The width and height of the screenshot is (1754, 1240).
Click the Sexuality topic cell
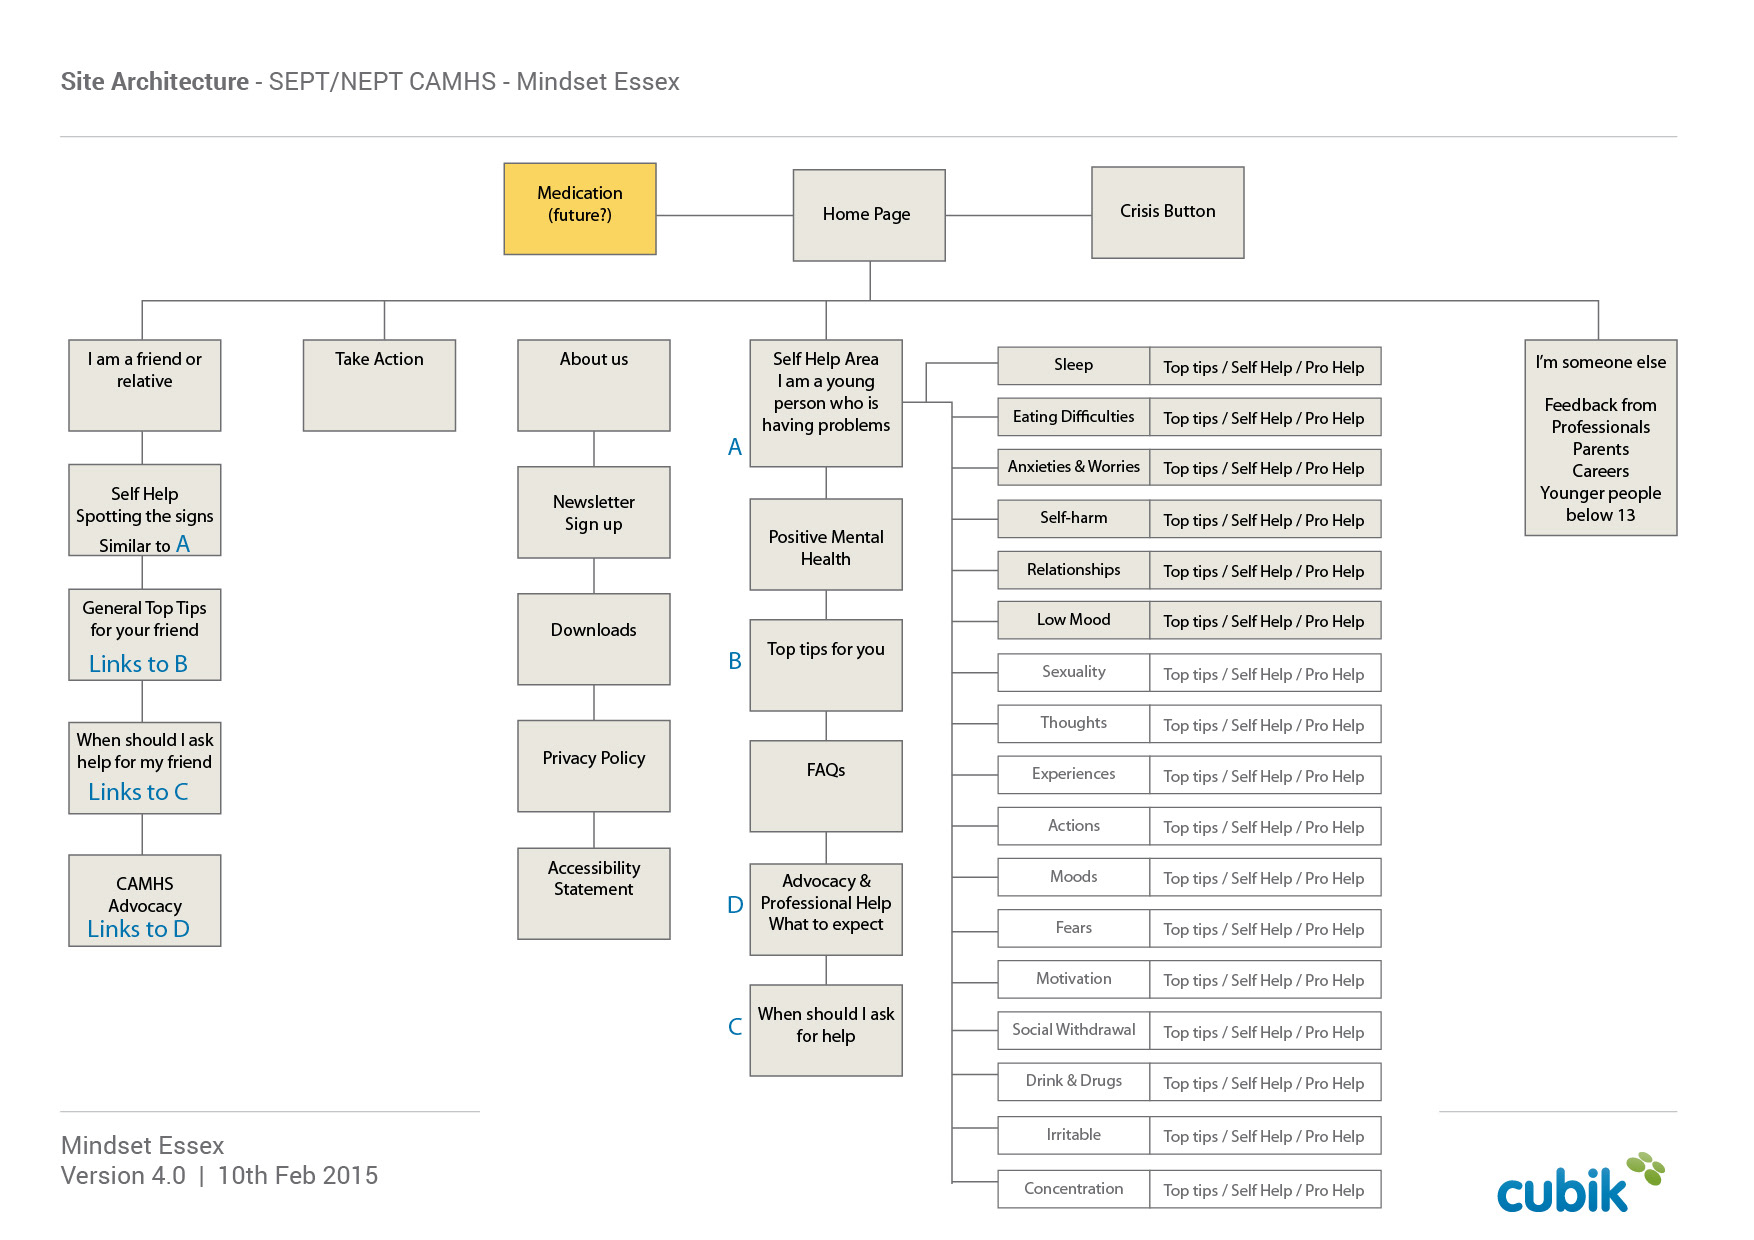tap(1074, 673)
